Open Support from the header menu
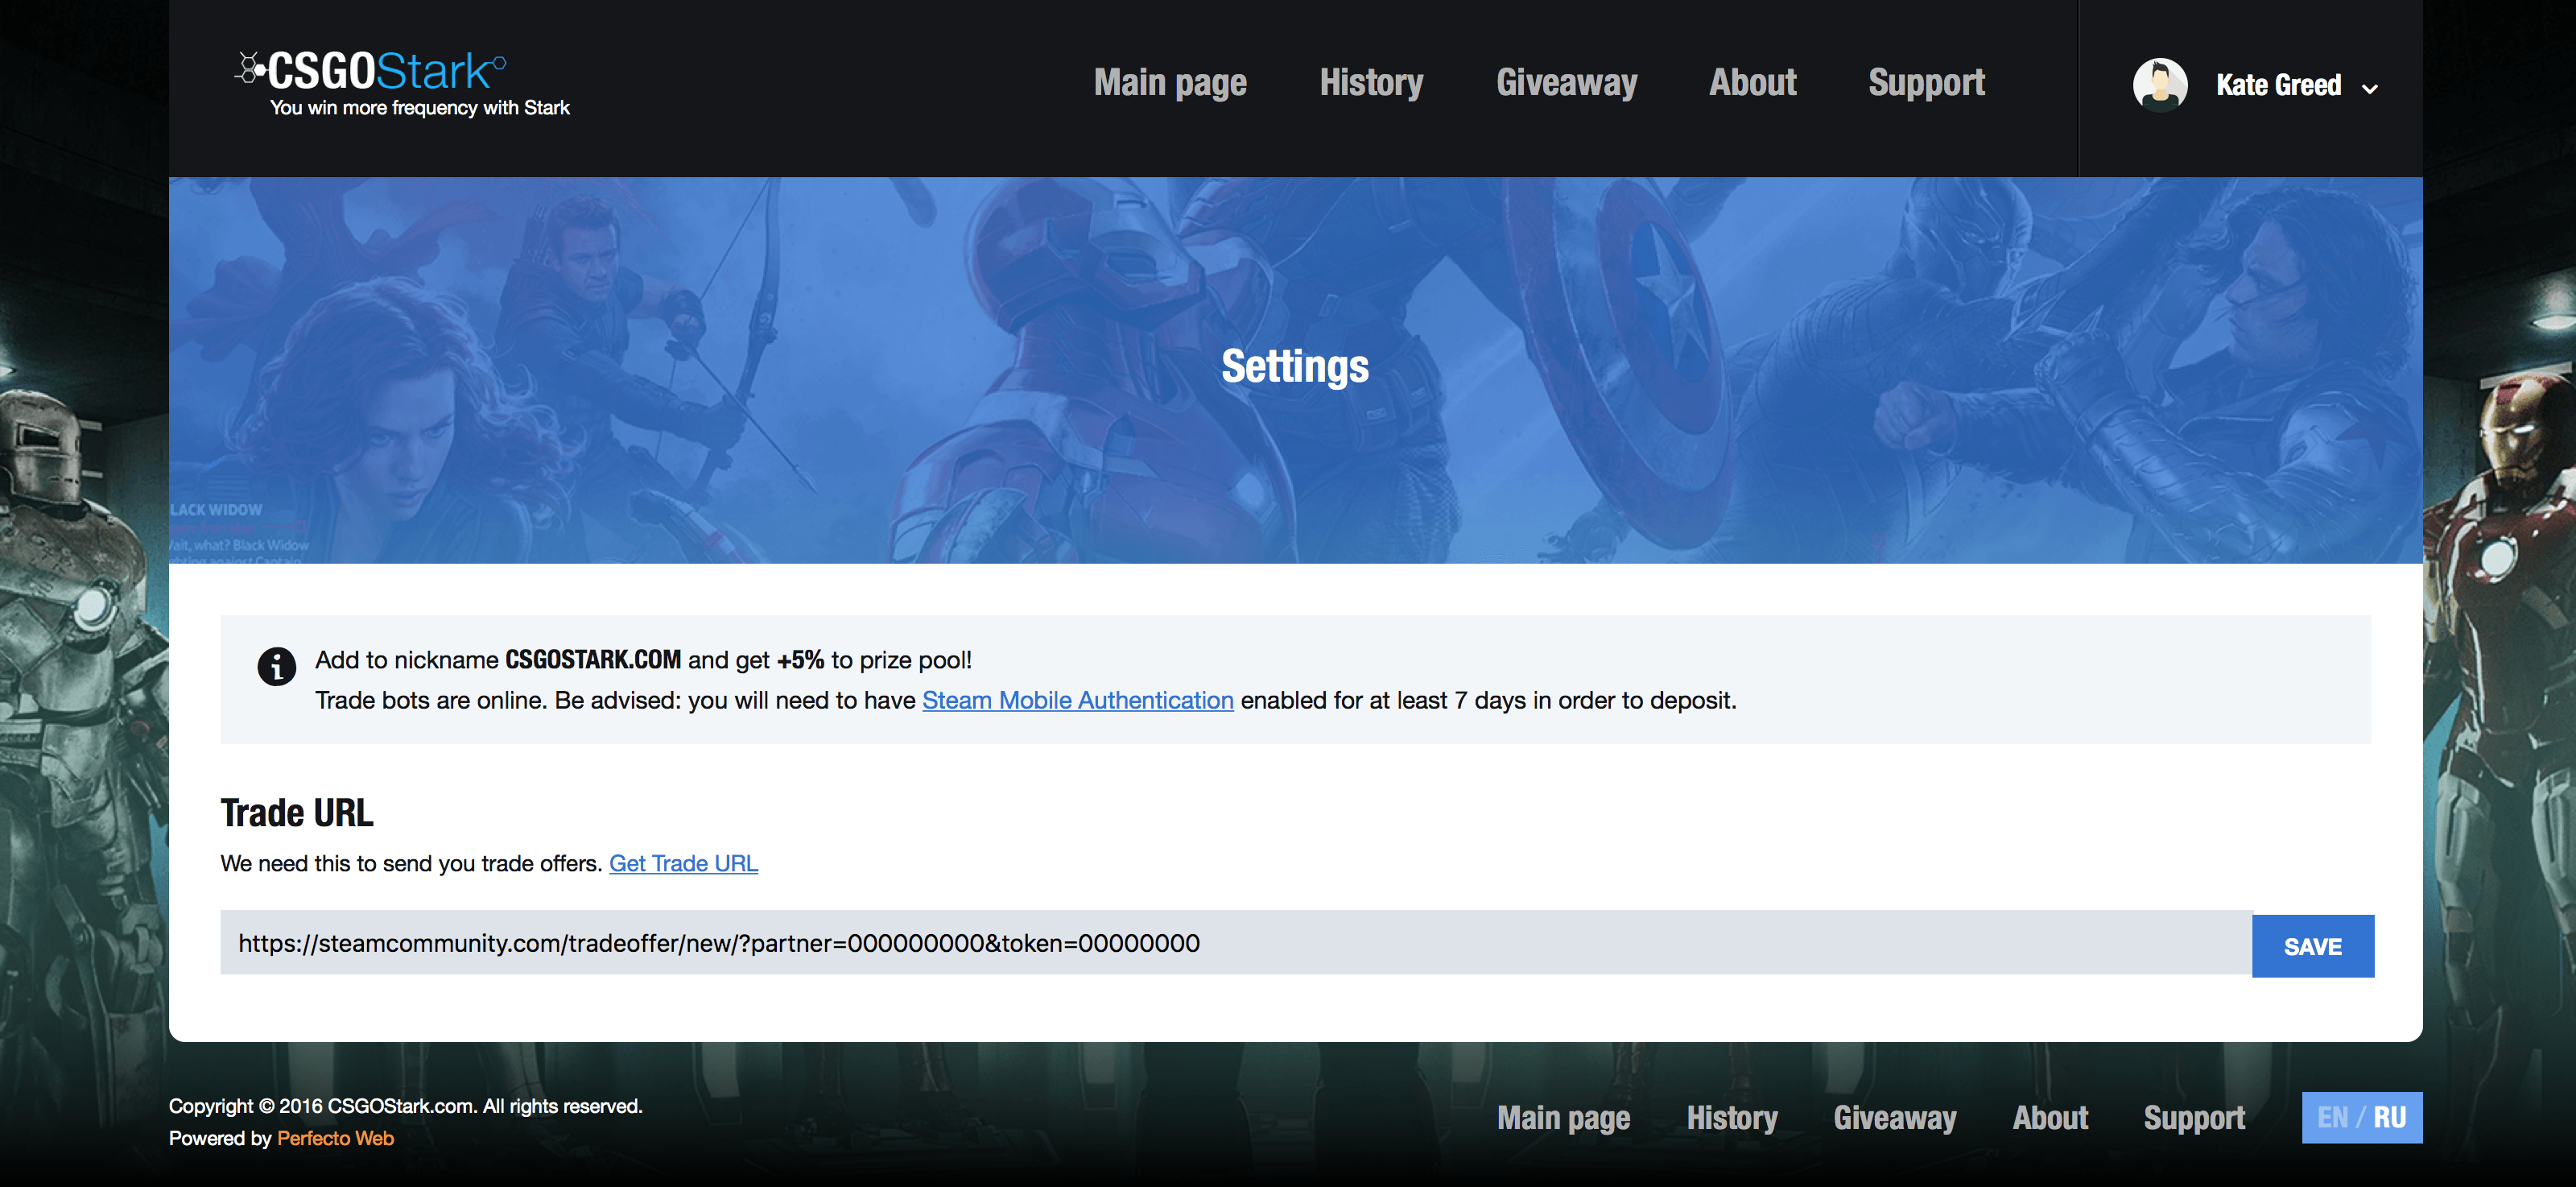The height and width of the screenshot is (1187, 2576). click(x=1926, y=83)
